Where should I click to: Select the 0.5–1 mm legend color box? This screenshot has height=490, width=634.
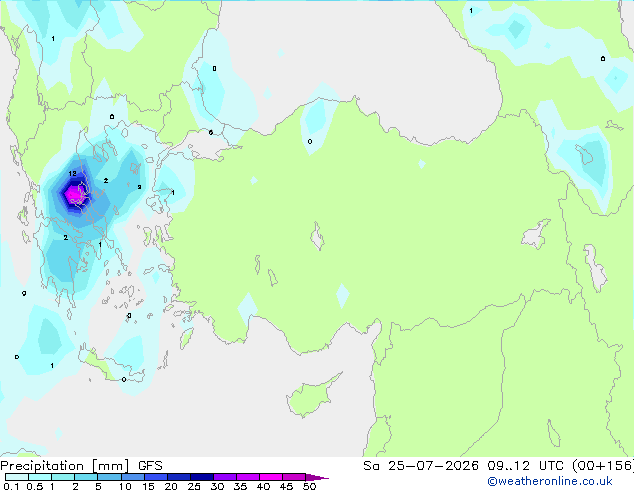click(x=40, y=477)
